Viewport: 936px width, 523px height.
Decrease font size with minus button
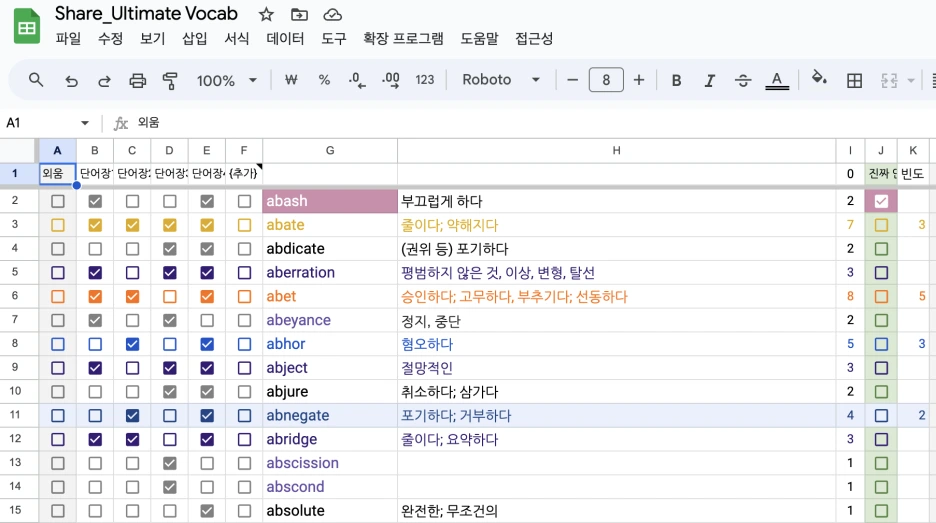[x=572, y=79]
